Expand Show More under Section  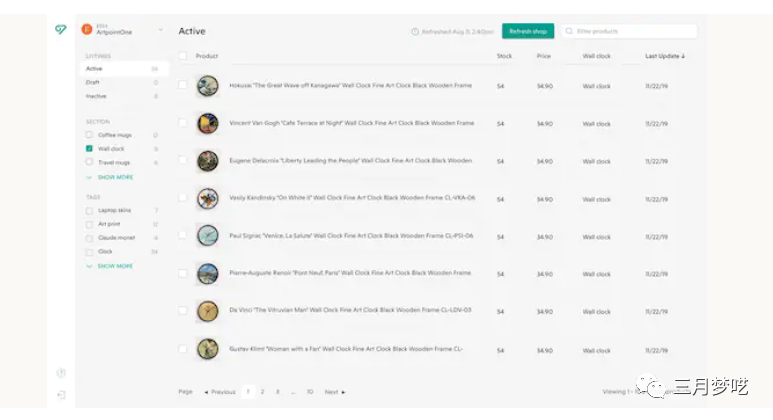(114, 177)
